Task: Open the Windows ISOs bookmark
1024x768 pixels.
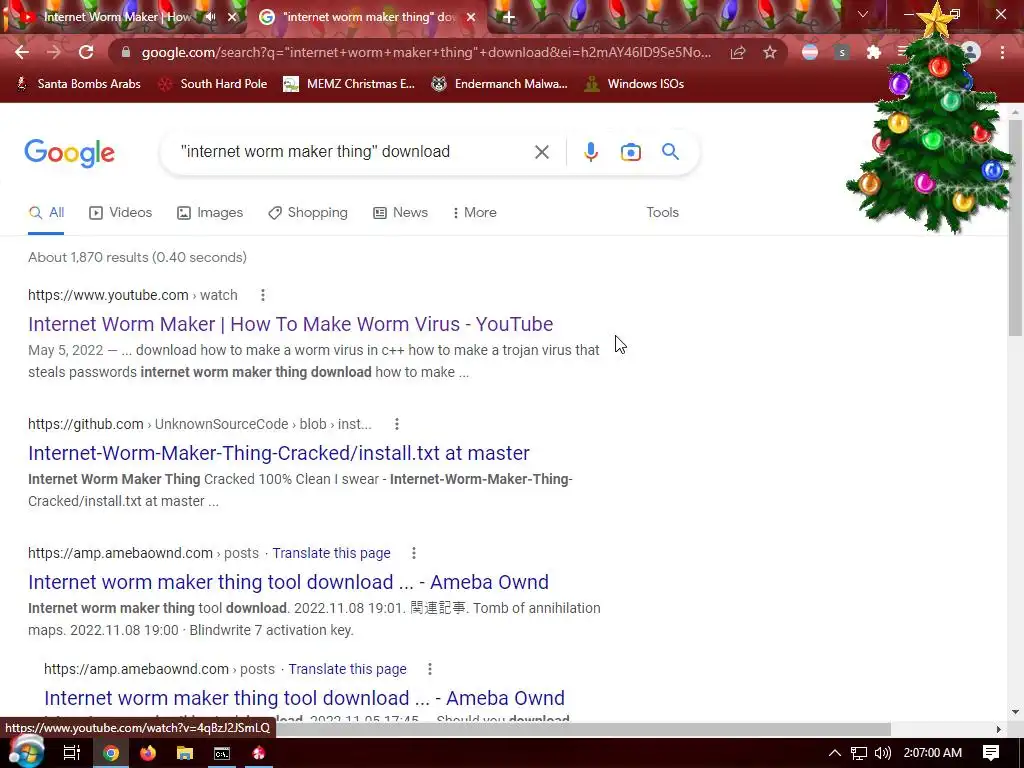Action: [x=634, y=84]
